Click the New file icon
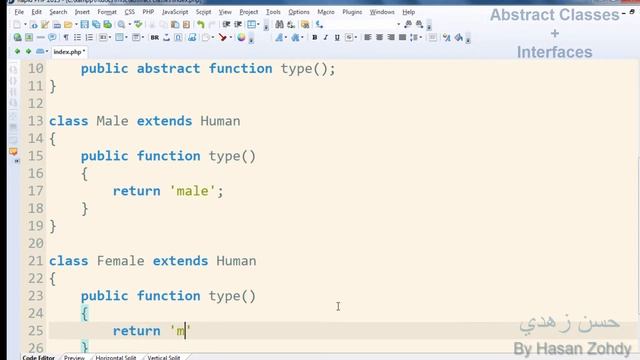 tap(17, 25)
